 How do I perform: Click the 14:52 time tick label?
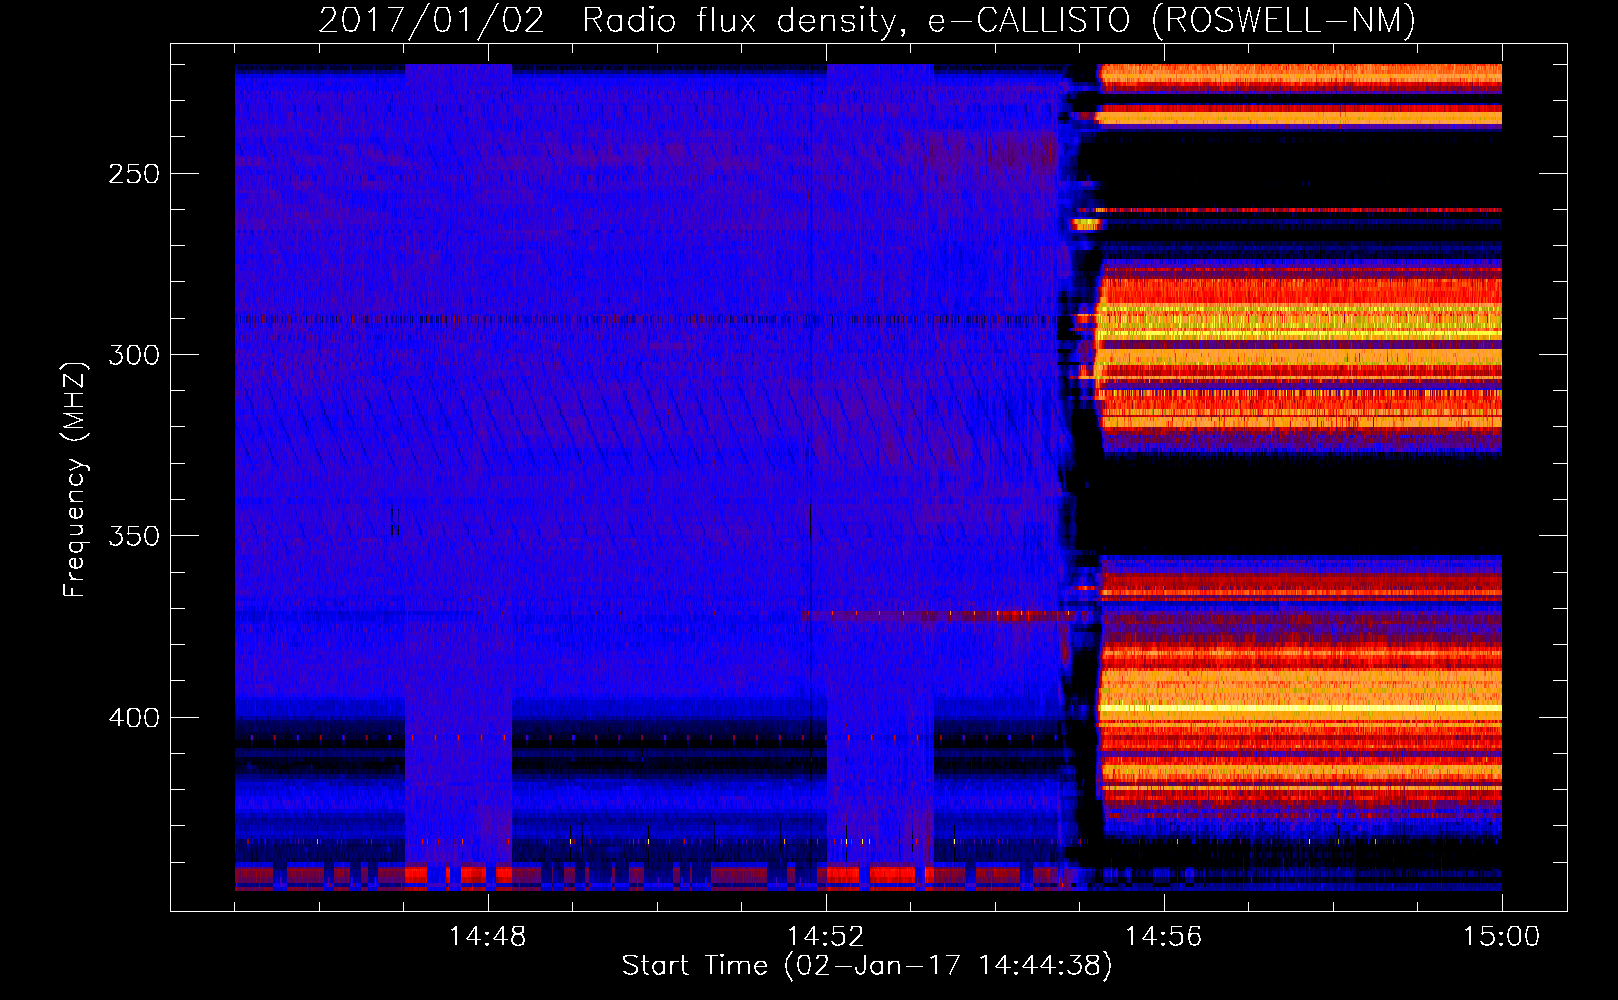825,937
